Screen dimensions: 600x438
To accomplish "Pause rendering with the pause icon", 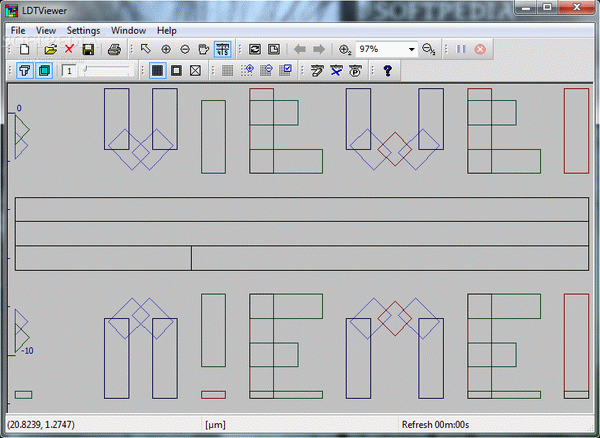I will (x=461, y=49).
